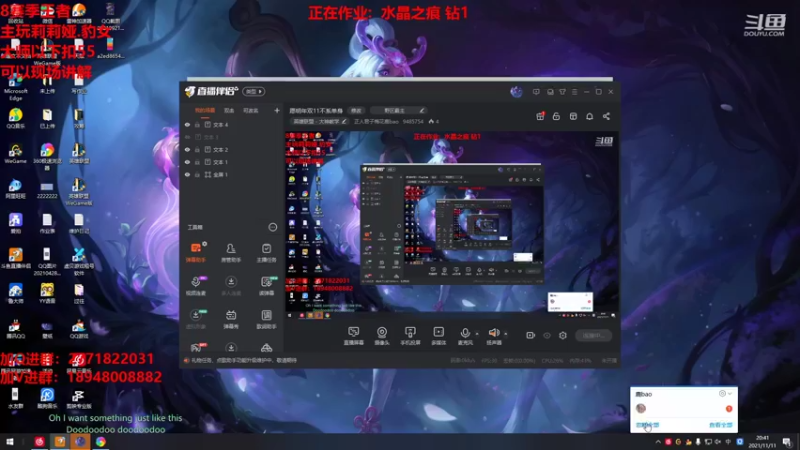The width and height of the screenshot is (800, 450).
Task: Open Microsoft Edge desktop icon
Action: click(x=15, y=88)
